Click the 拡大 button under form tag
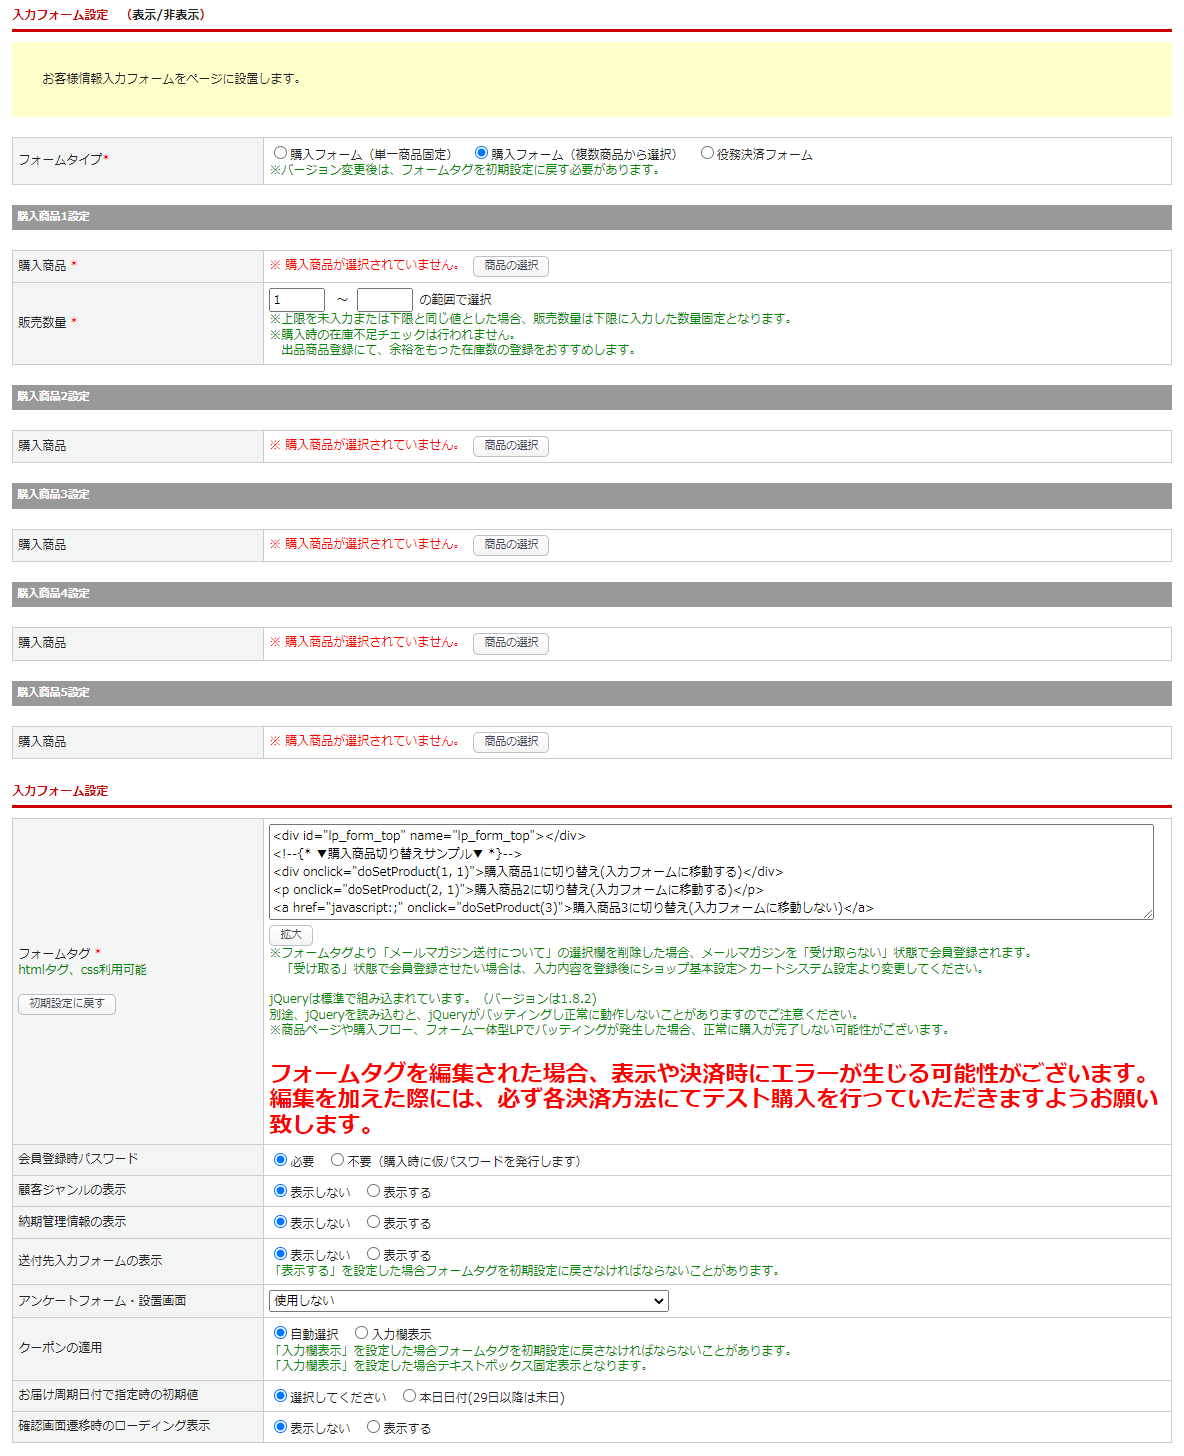The width and height of the screenshot is (1184, 1456). point(291,935)
